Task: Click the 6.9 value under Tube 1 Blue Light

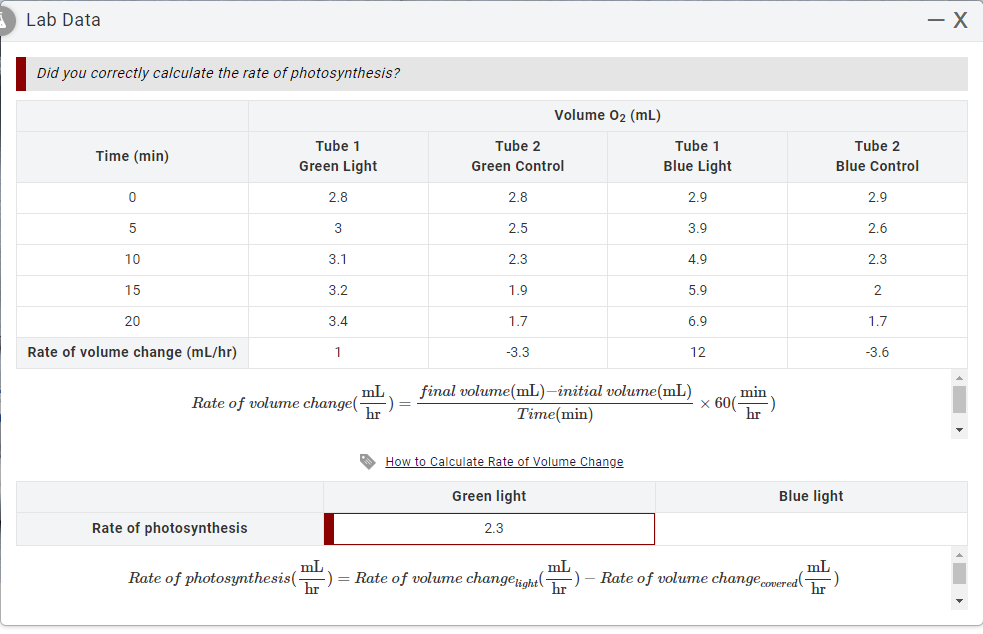Action: [x=697, y=321]
